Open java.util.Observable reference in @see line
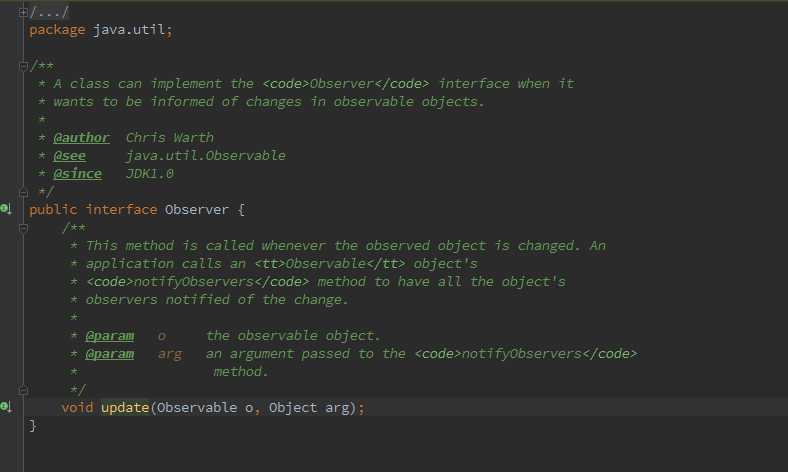This screenshot has width=788, height=472. (205, 156)
